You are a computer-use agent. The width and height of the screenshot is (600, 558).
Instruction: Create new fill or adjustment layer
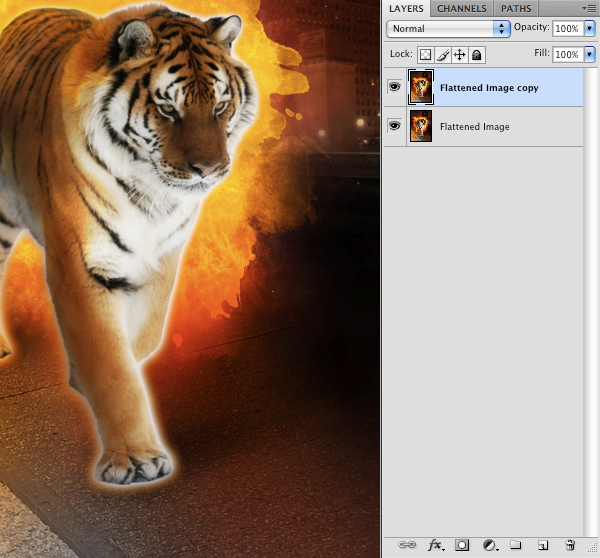[490, 545]
